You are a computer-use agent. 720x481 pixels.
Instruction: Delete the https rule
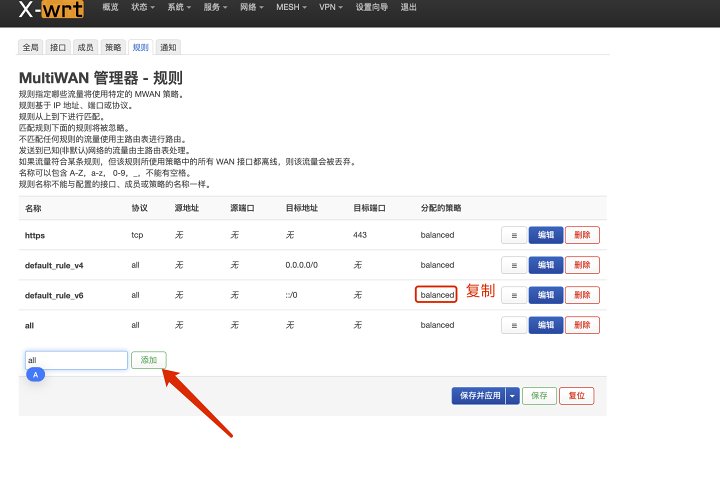[x=582, y=235]
